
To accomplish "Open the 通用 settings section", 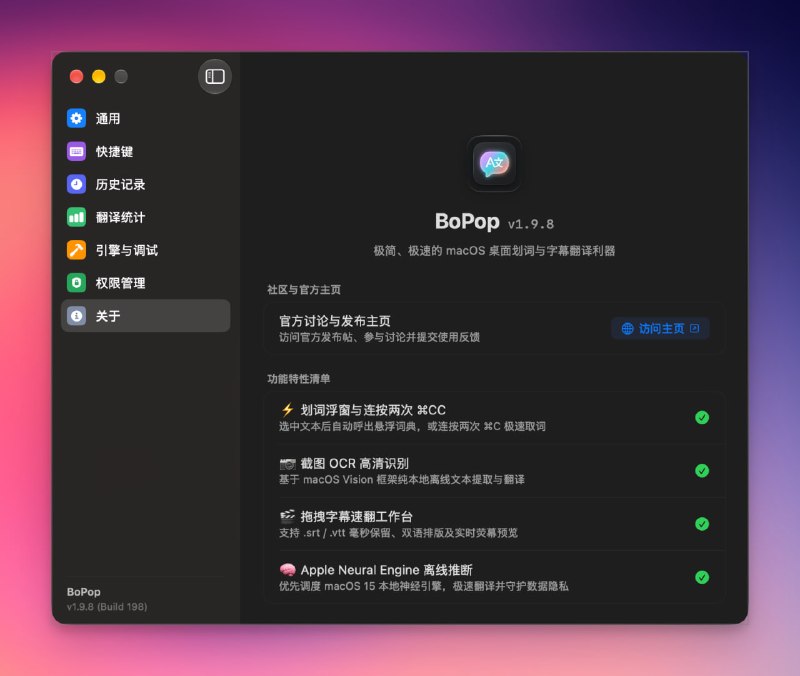I will 145,118.
